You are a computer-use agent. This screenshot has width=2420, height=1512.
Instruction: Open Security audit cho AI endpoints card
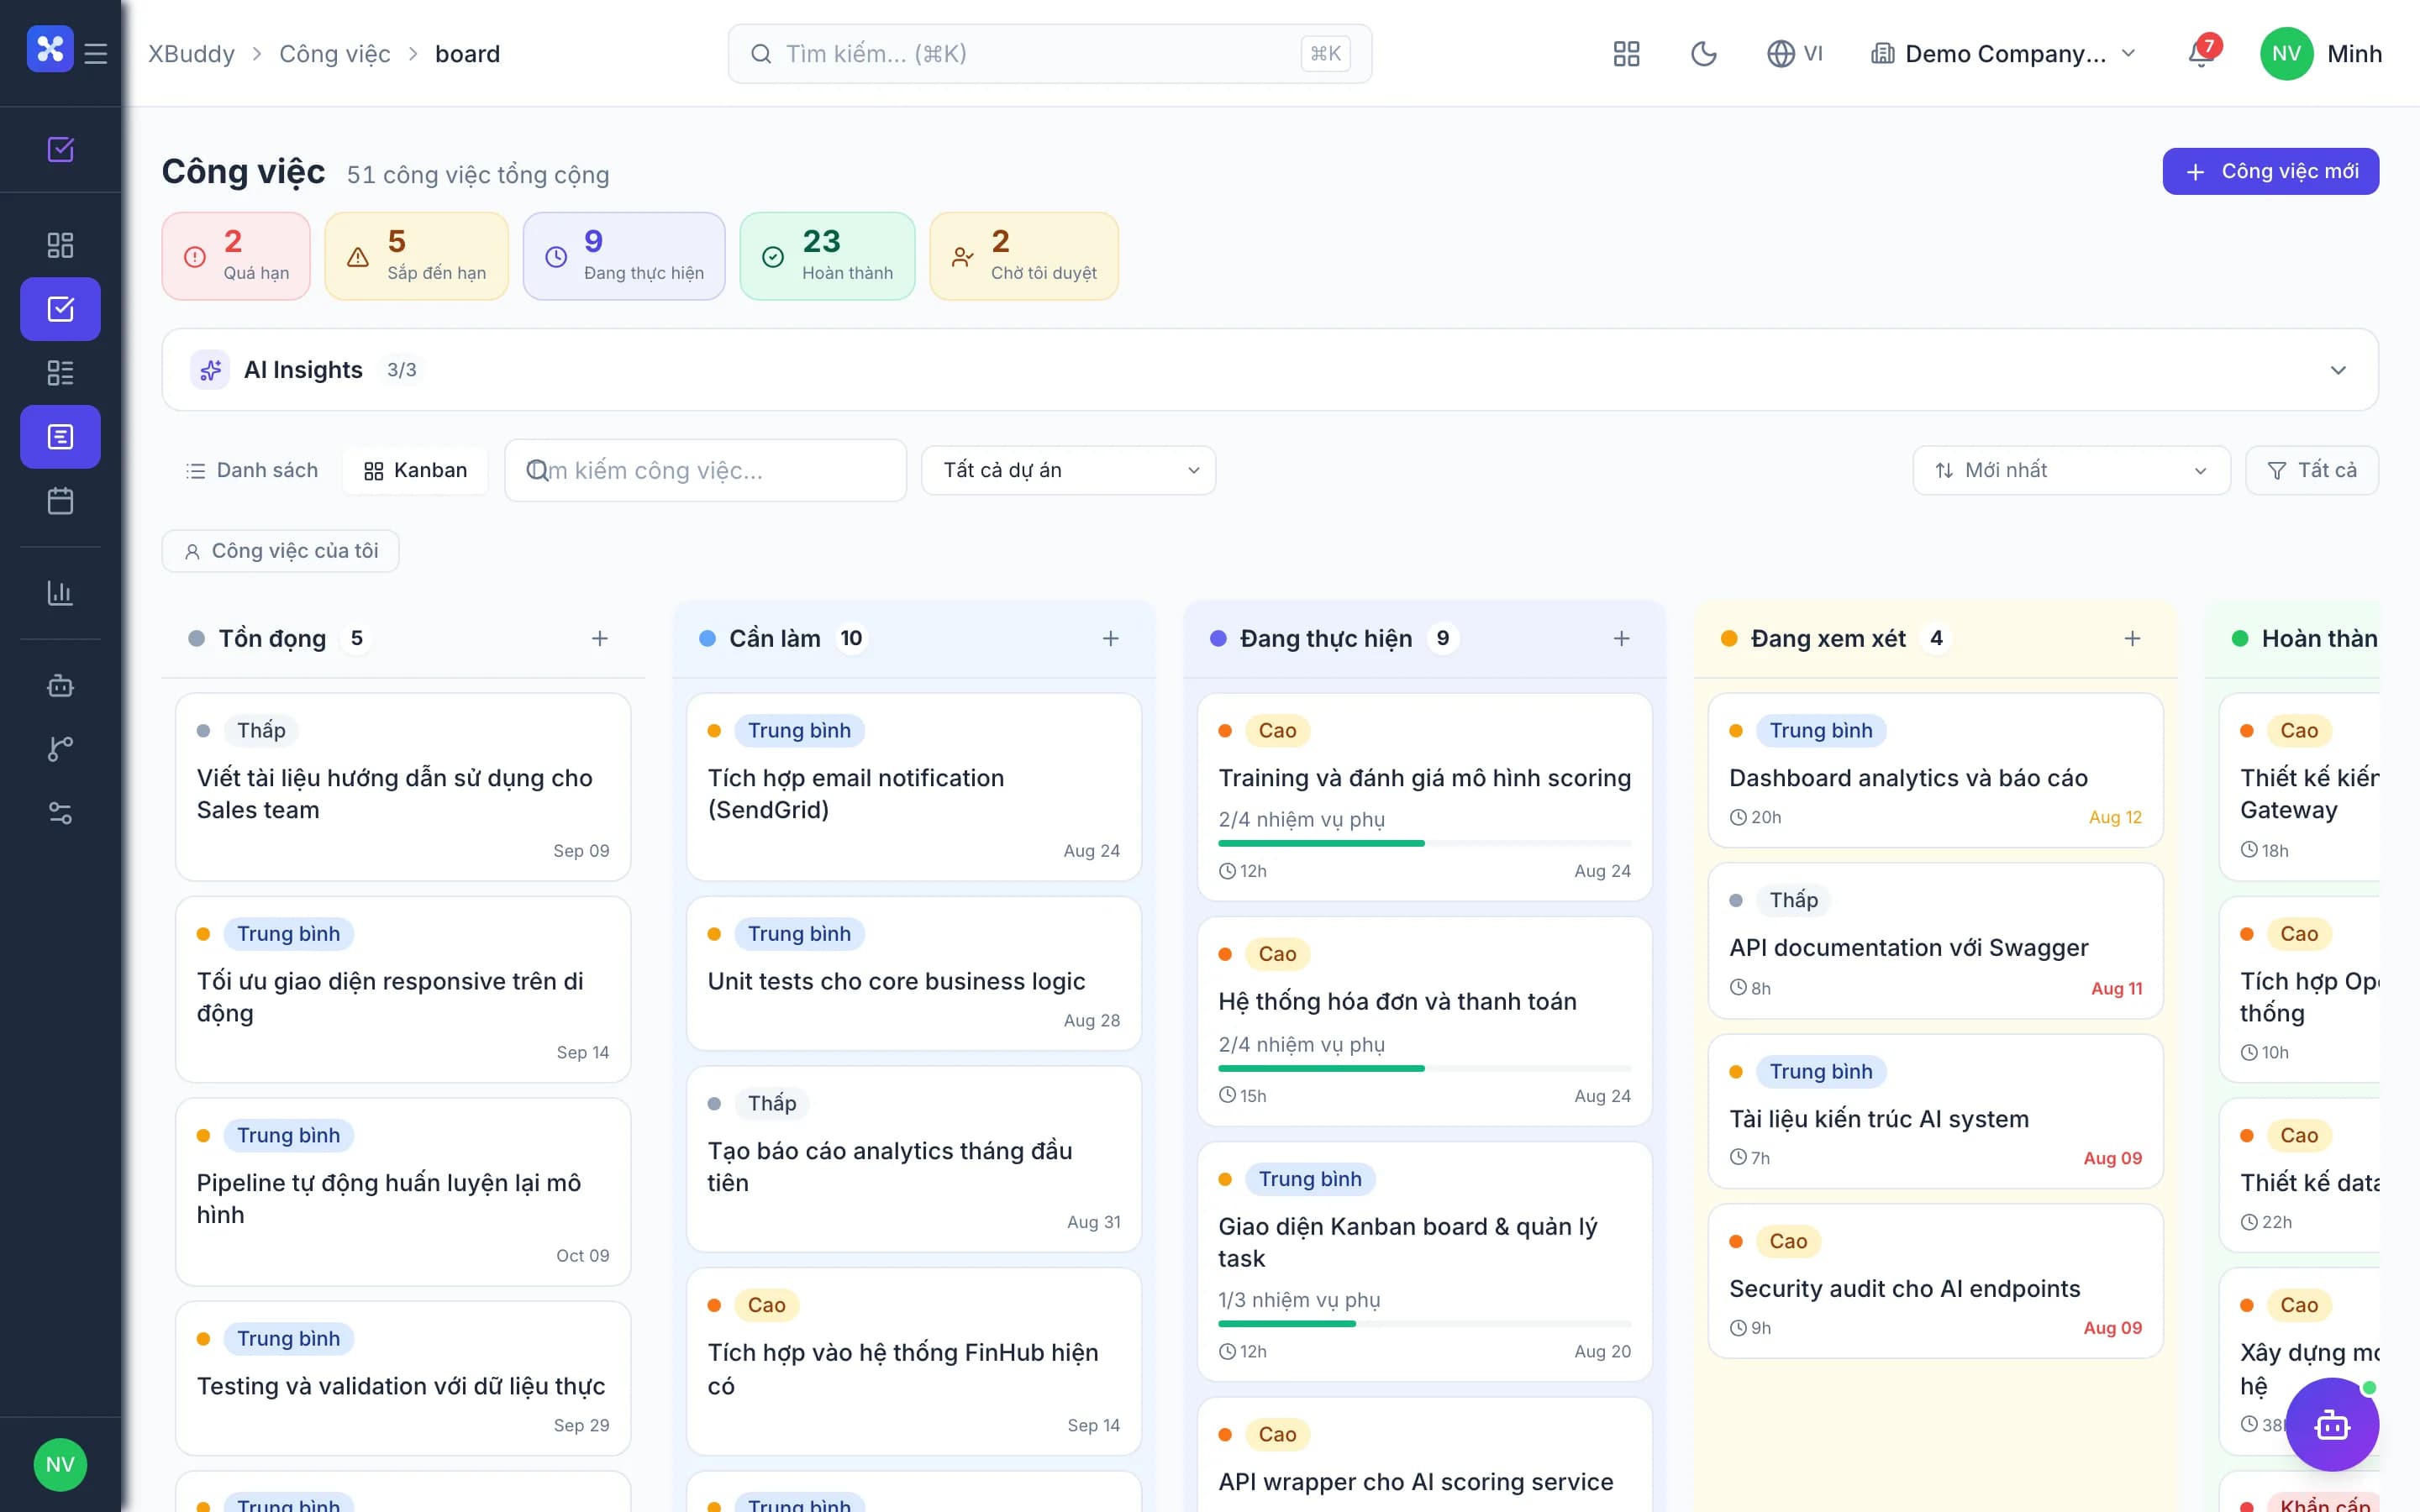(x=1935, y=1281)
